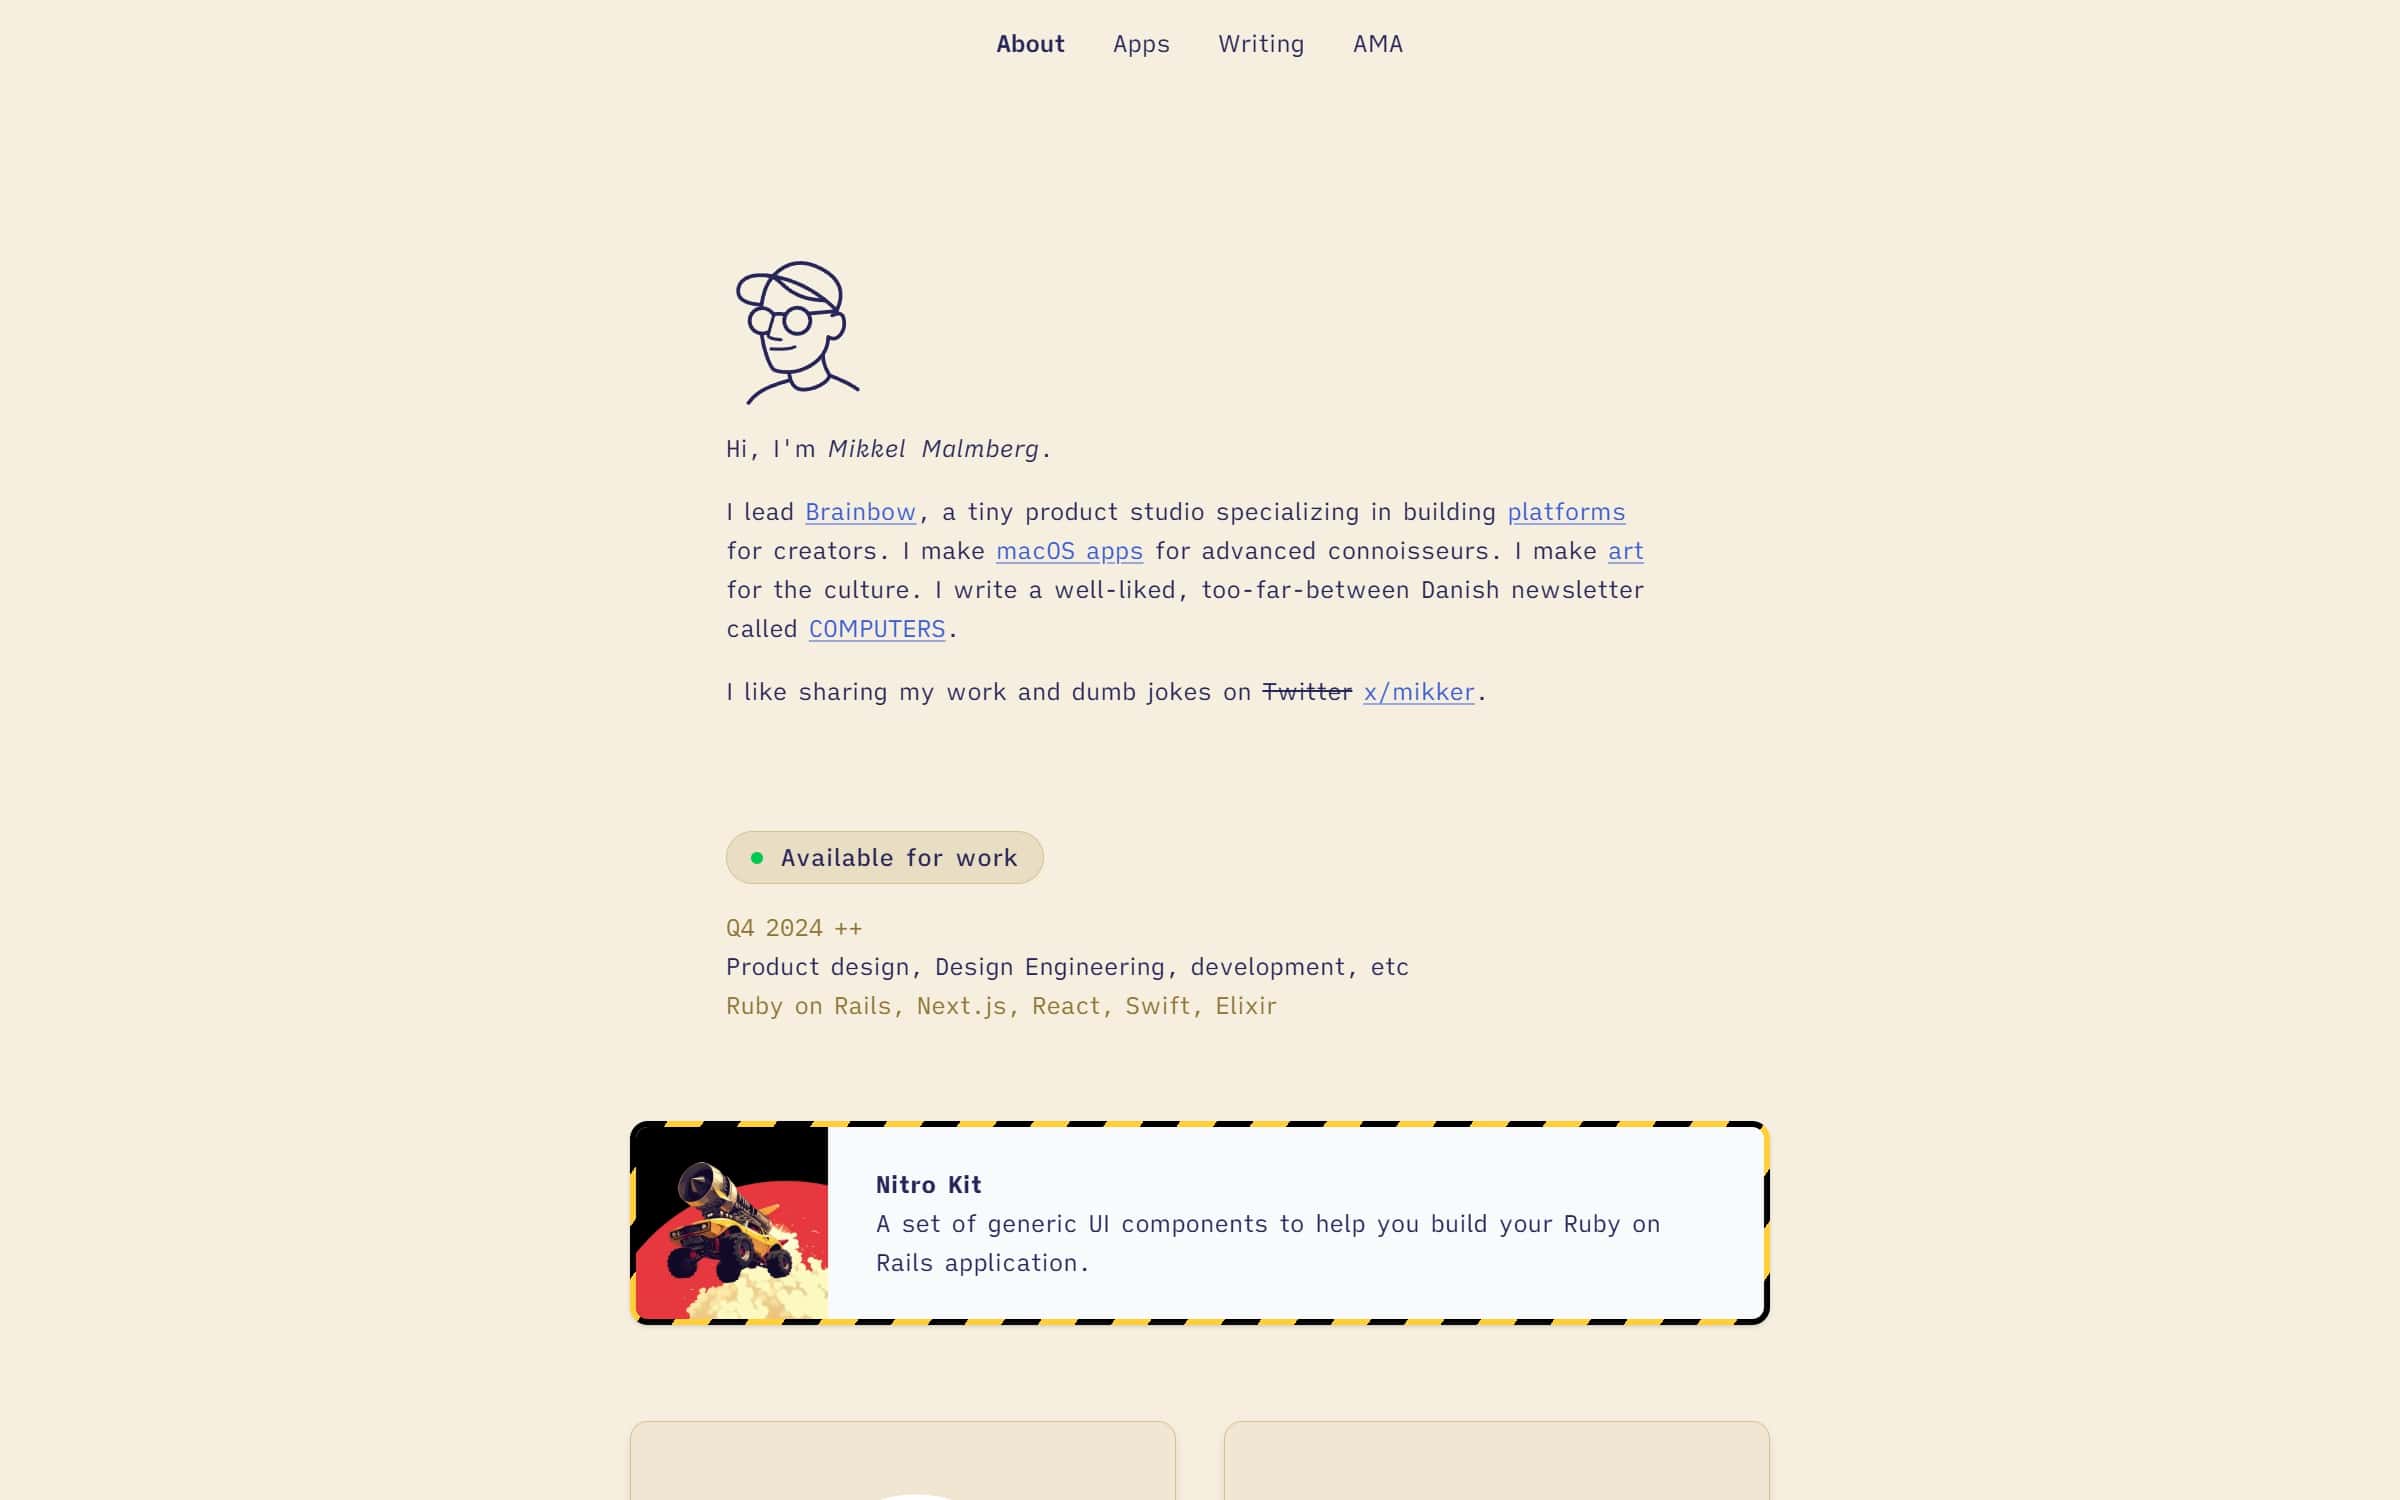Click the Brainbow studio link
Image resolution: width=2400 pixels, height=1500 pixels.
[x=860, y=510]
